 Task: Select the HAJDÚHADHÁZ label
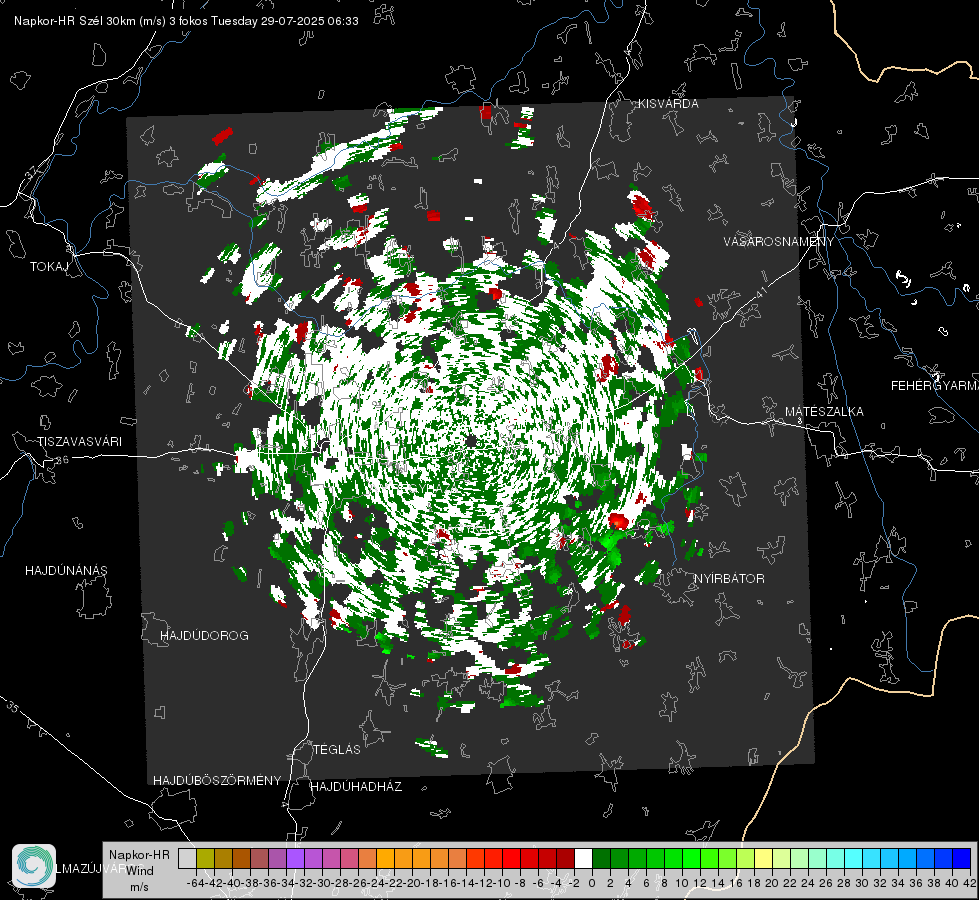(356, 787)
